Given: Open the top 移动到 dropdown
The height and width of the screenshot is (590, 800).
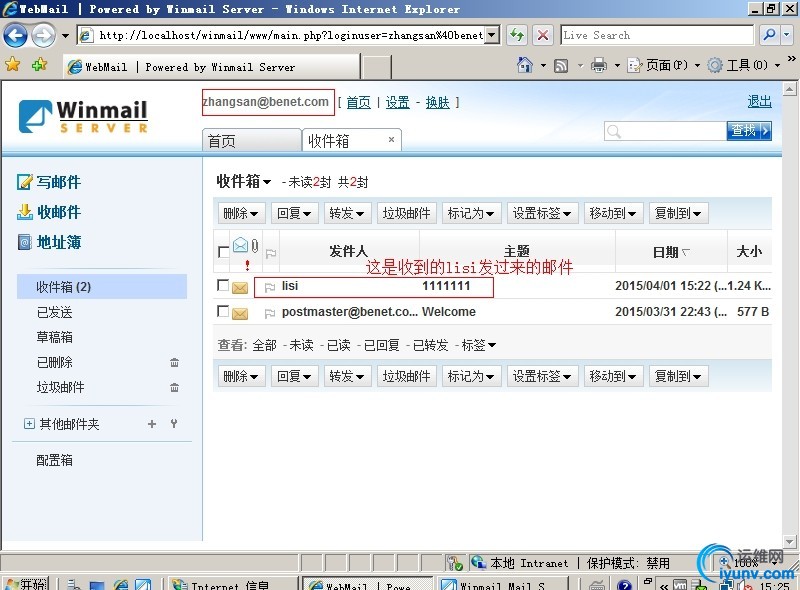Looking at the screenshot, I should (x=613, y=213).
